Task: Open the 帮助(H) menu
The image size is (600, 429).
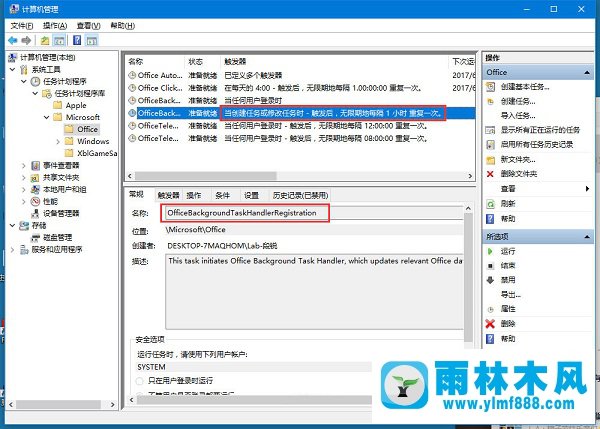Action: (x=122, y=26)
